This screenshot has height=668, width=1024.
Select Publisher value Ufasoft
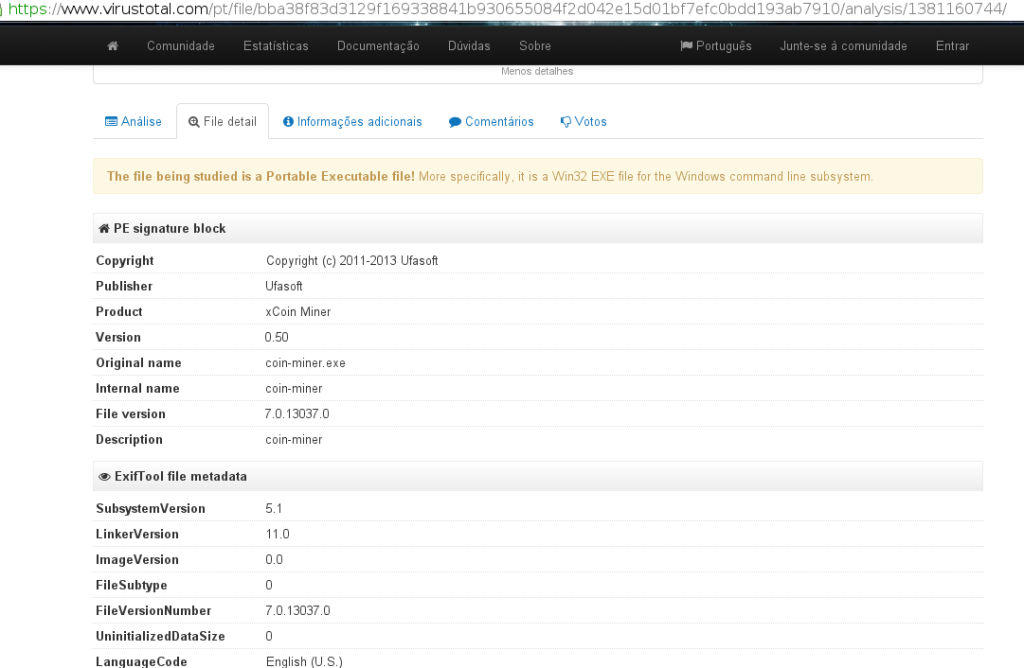click(x=283, y=286)
